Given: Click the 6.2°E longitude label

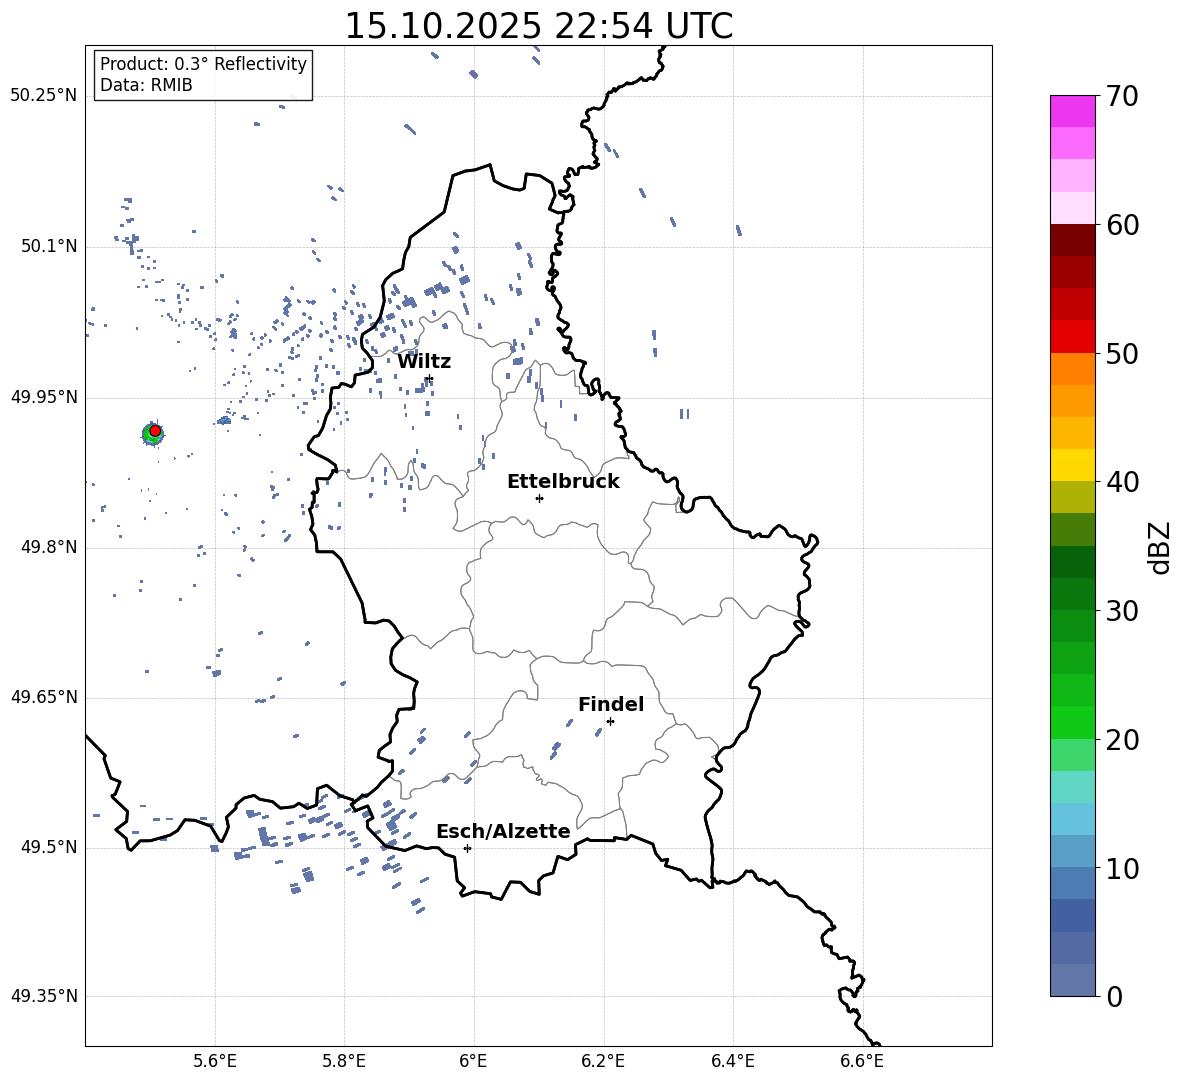Looking at the screenshot, I should (x=603, y=1062).
